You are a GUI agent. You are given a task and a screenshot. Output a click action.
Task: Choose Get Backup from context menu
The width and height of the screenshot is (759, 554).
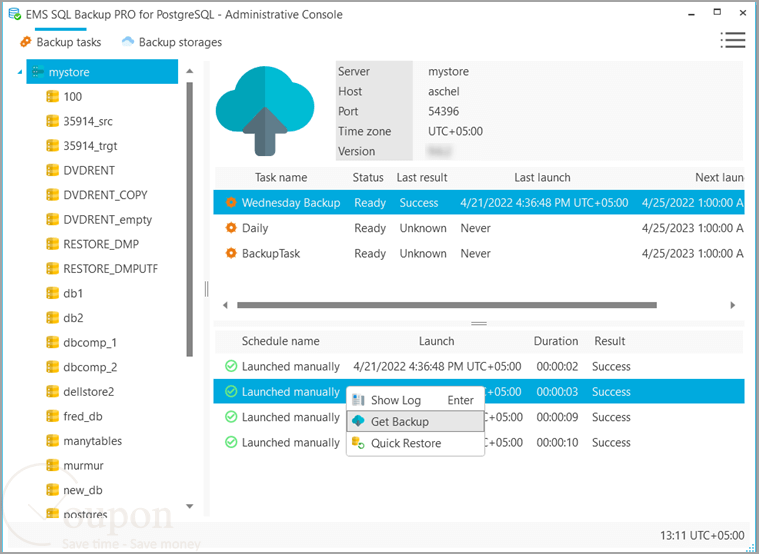pos(415,421)
